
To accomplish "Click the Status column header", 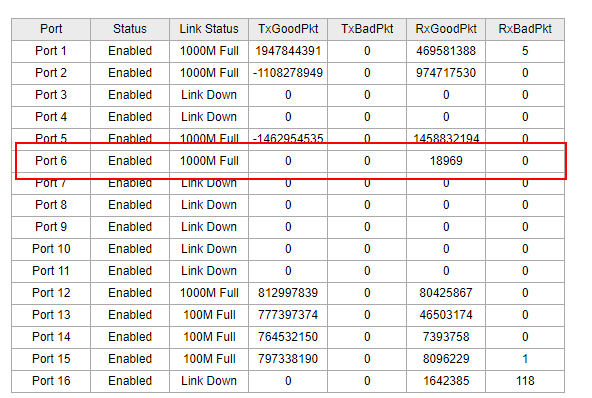I will click(130, 29).
